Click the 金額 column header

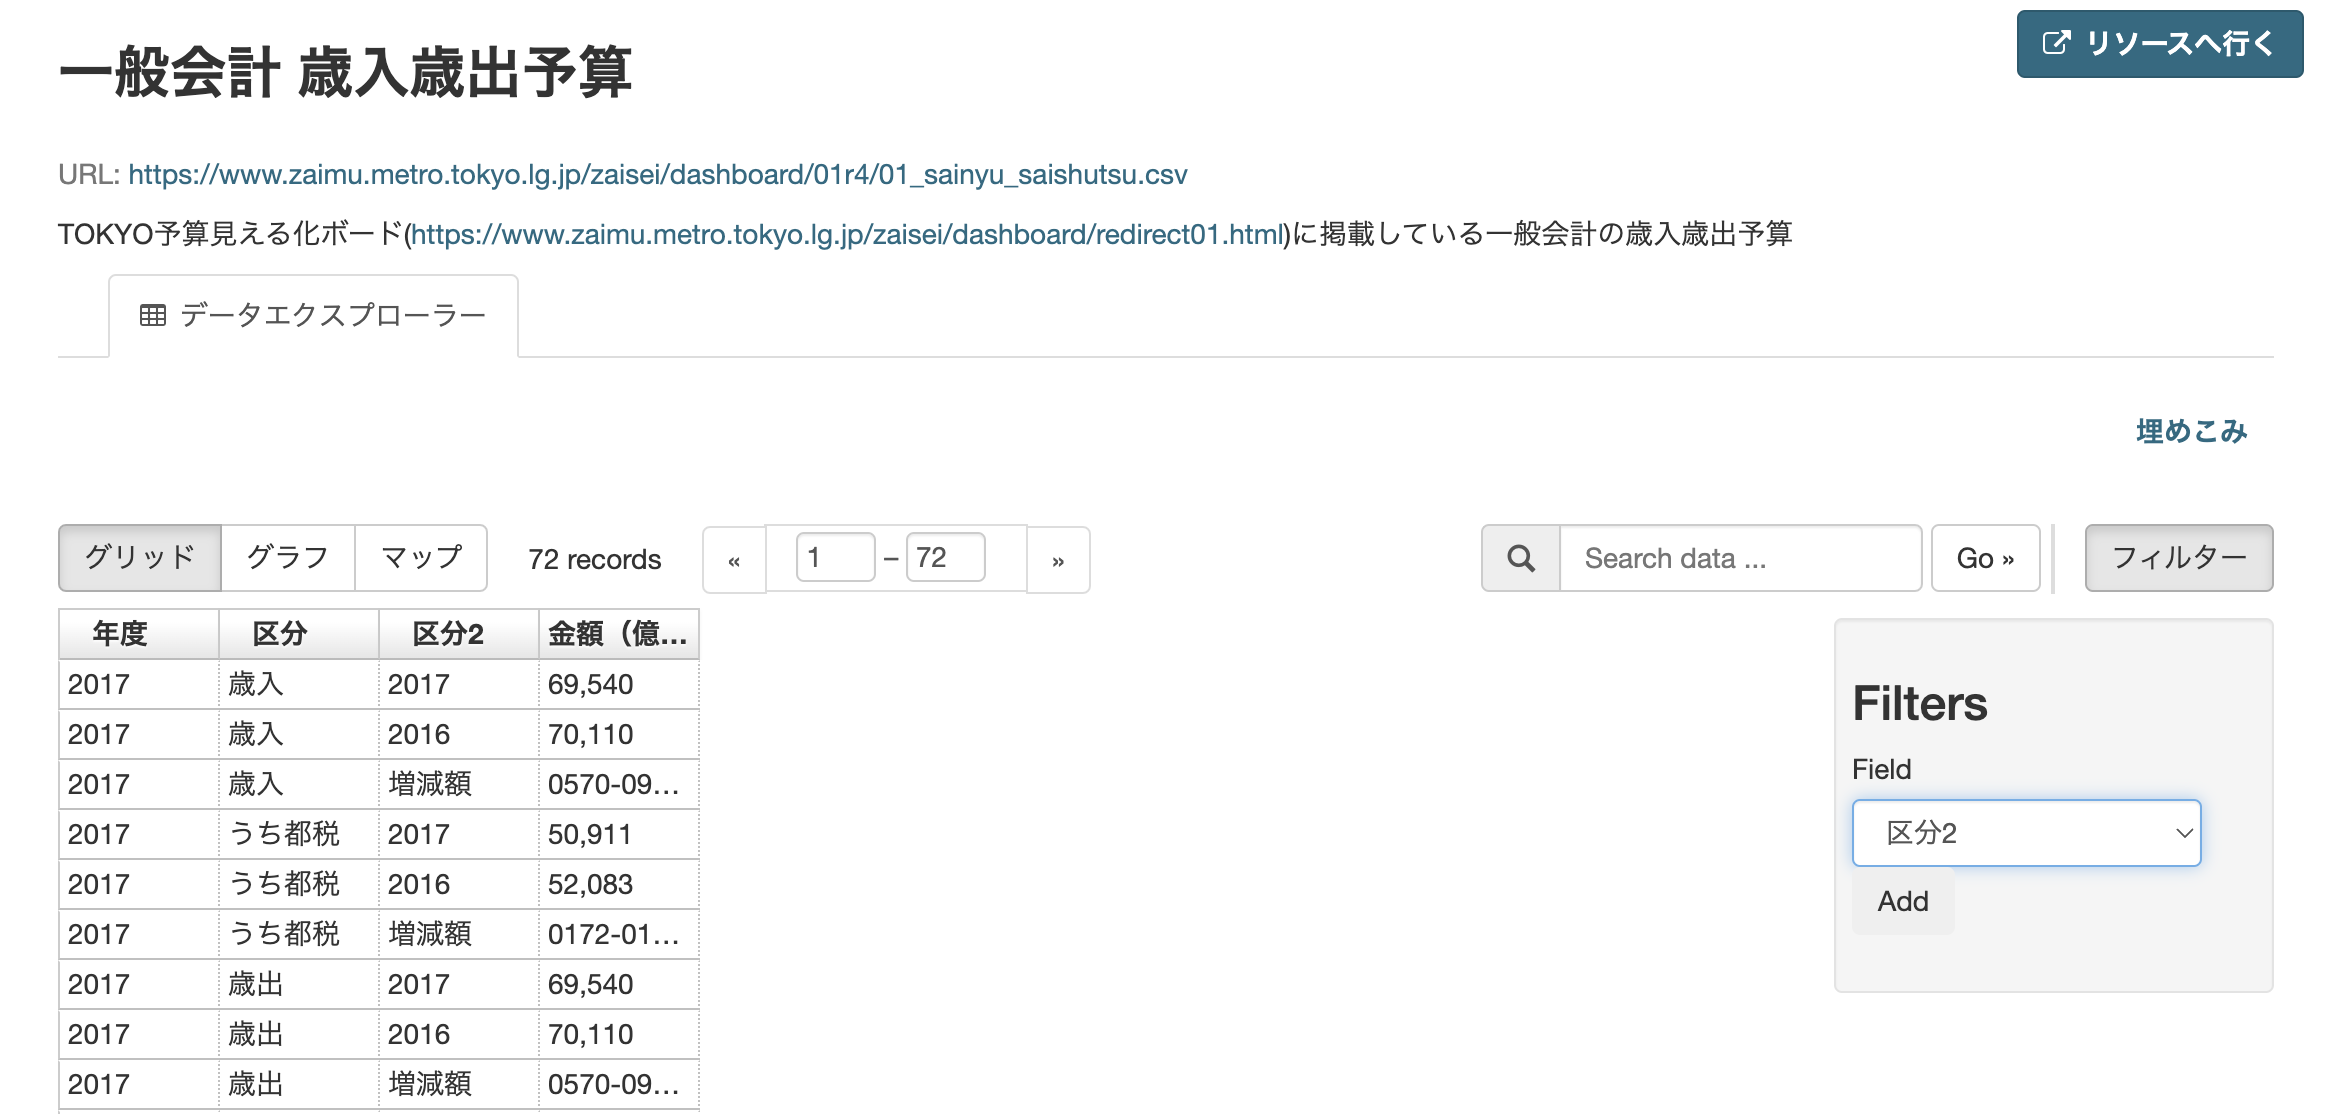click(x=618, y=634)
